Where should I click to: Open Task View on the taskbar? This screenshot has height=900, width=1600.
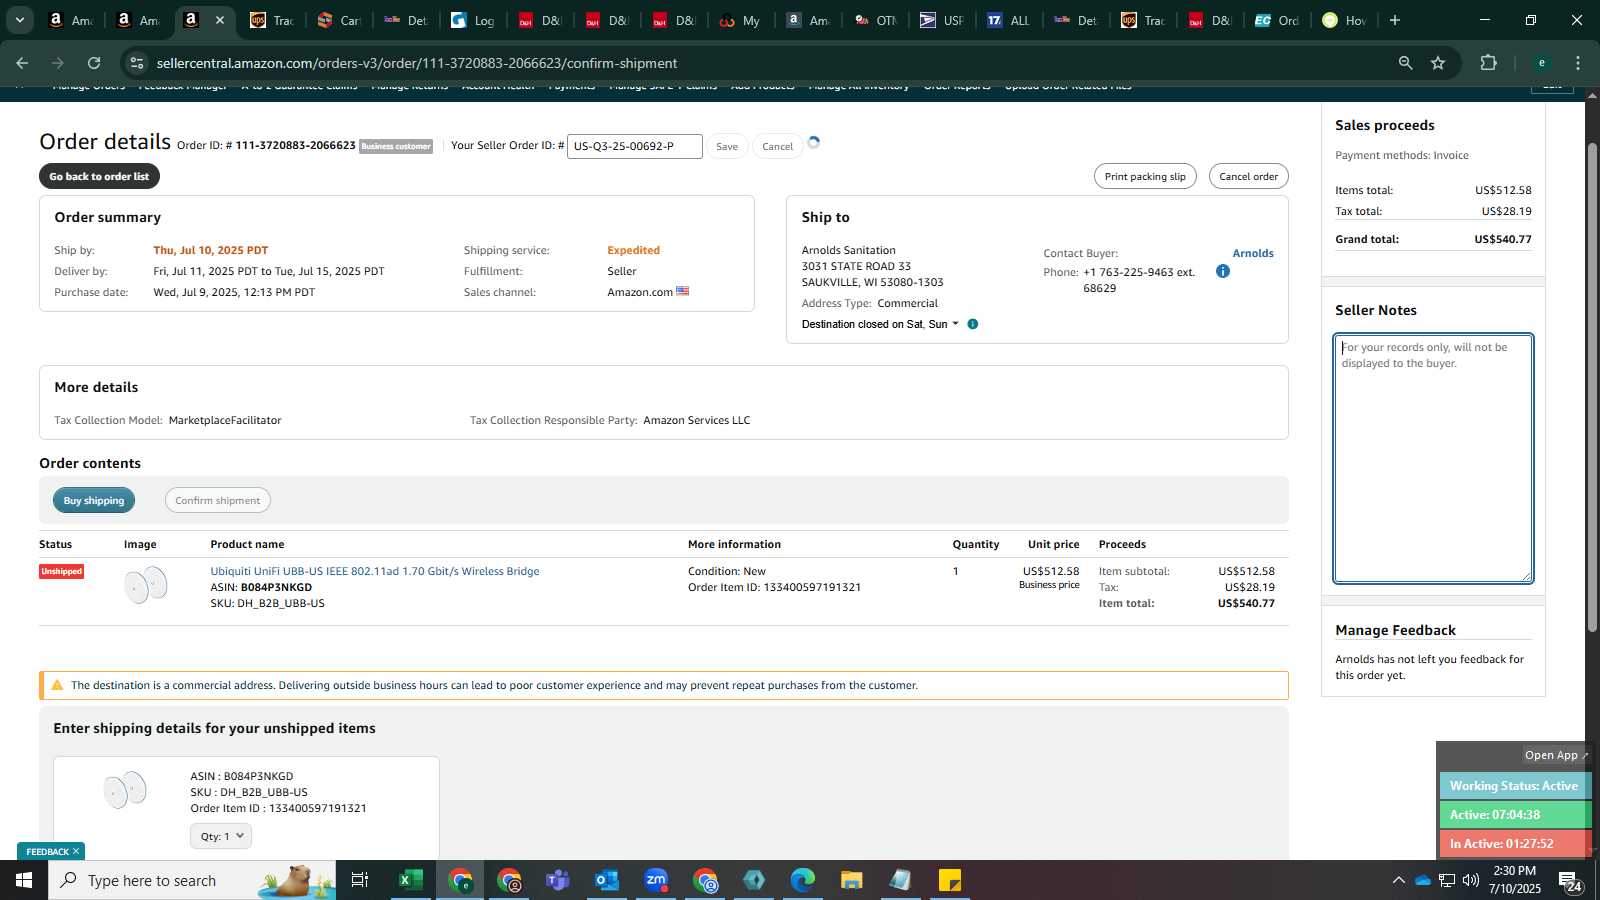360,880
